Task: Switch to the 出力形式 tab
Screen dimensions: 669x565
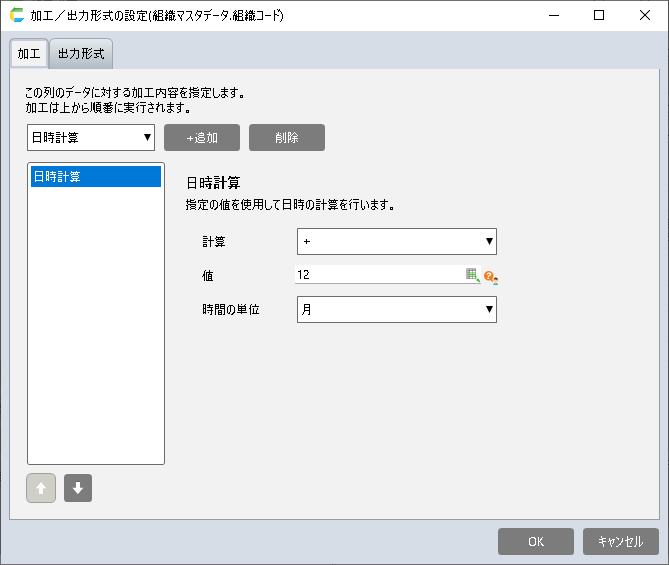Action: click(81, 53)
